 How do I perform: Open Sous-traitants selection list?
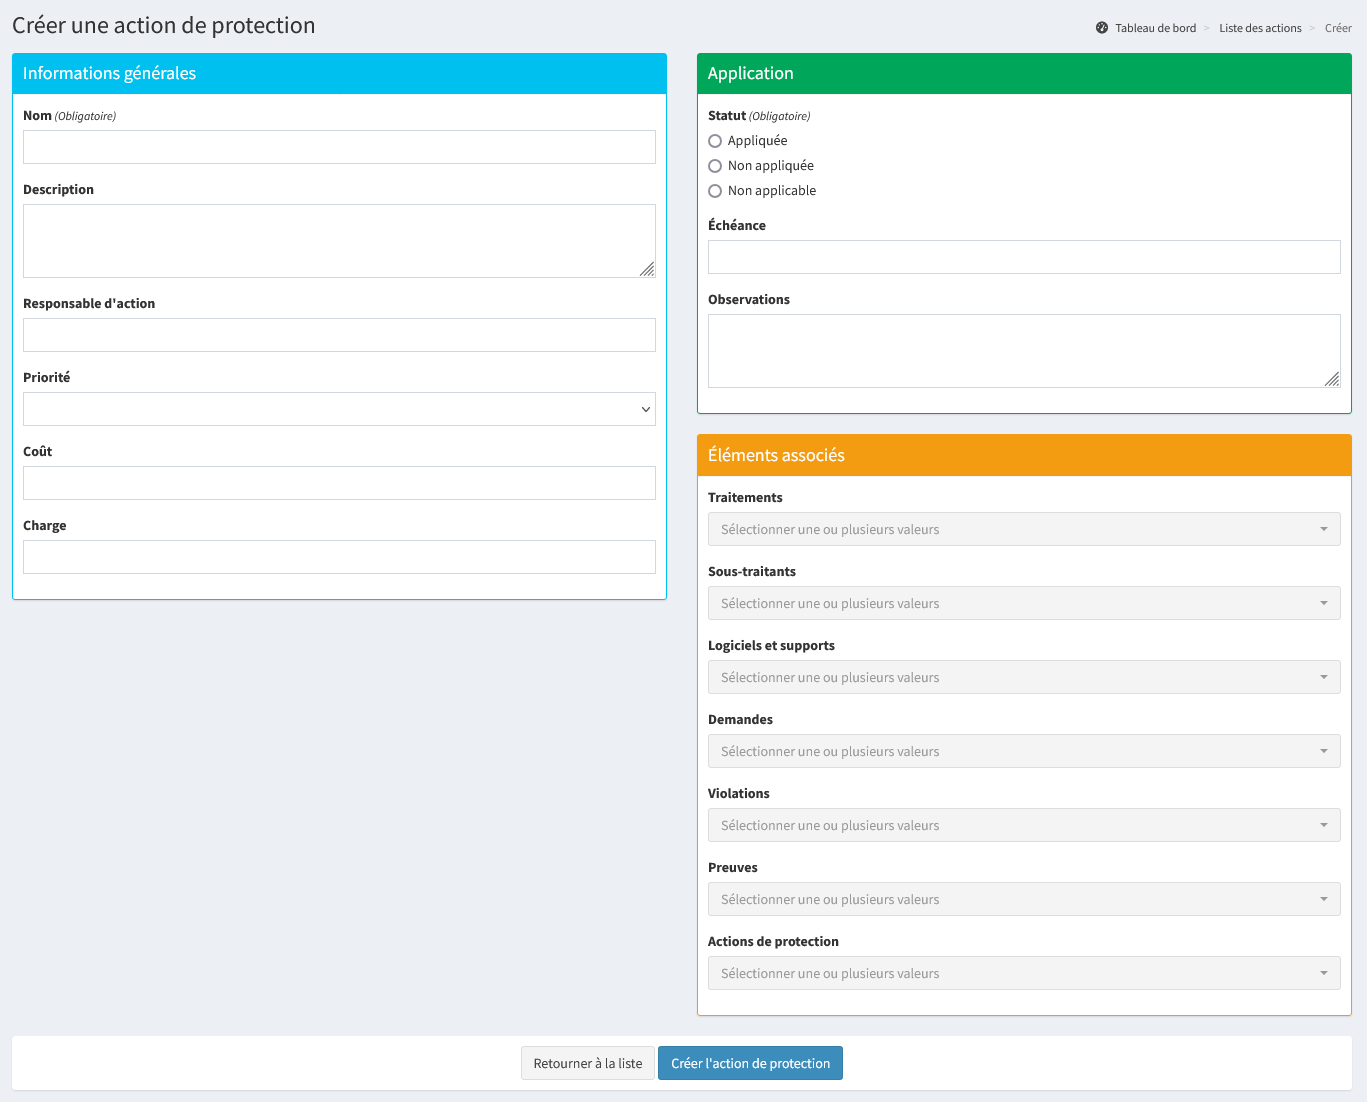click(x=1023, y=603)
